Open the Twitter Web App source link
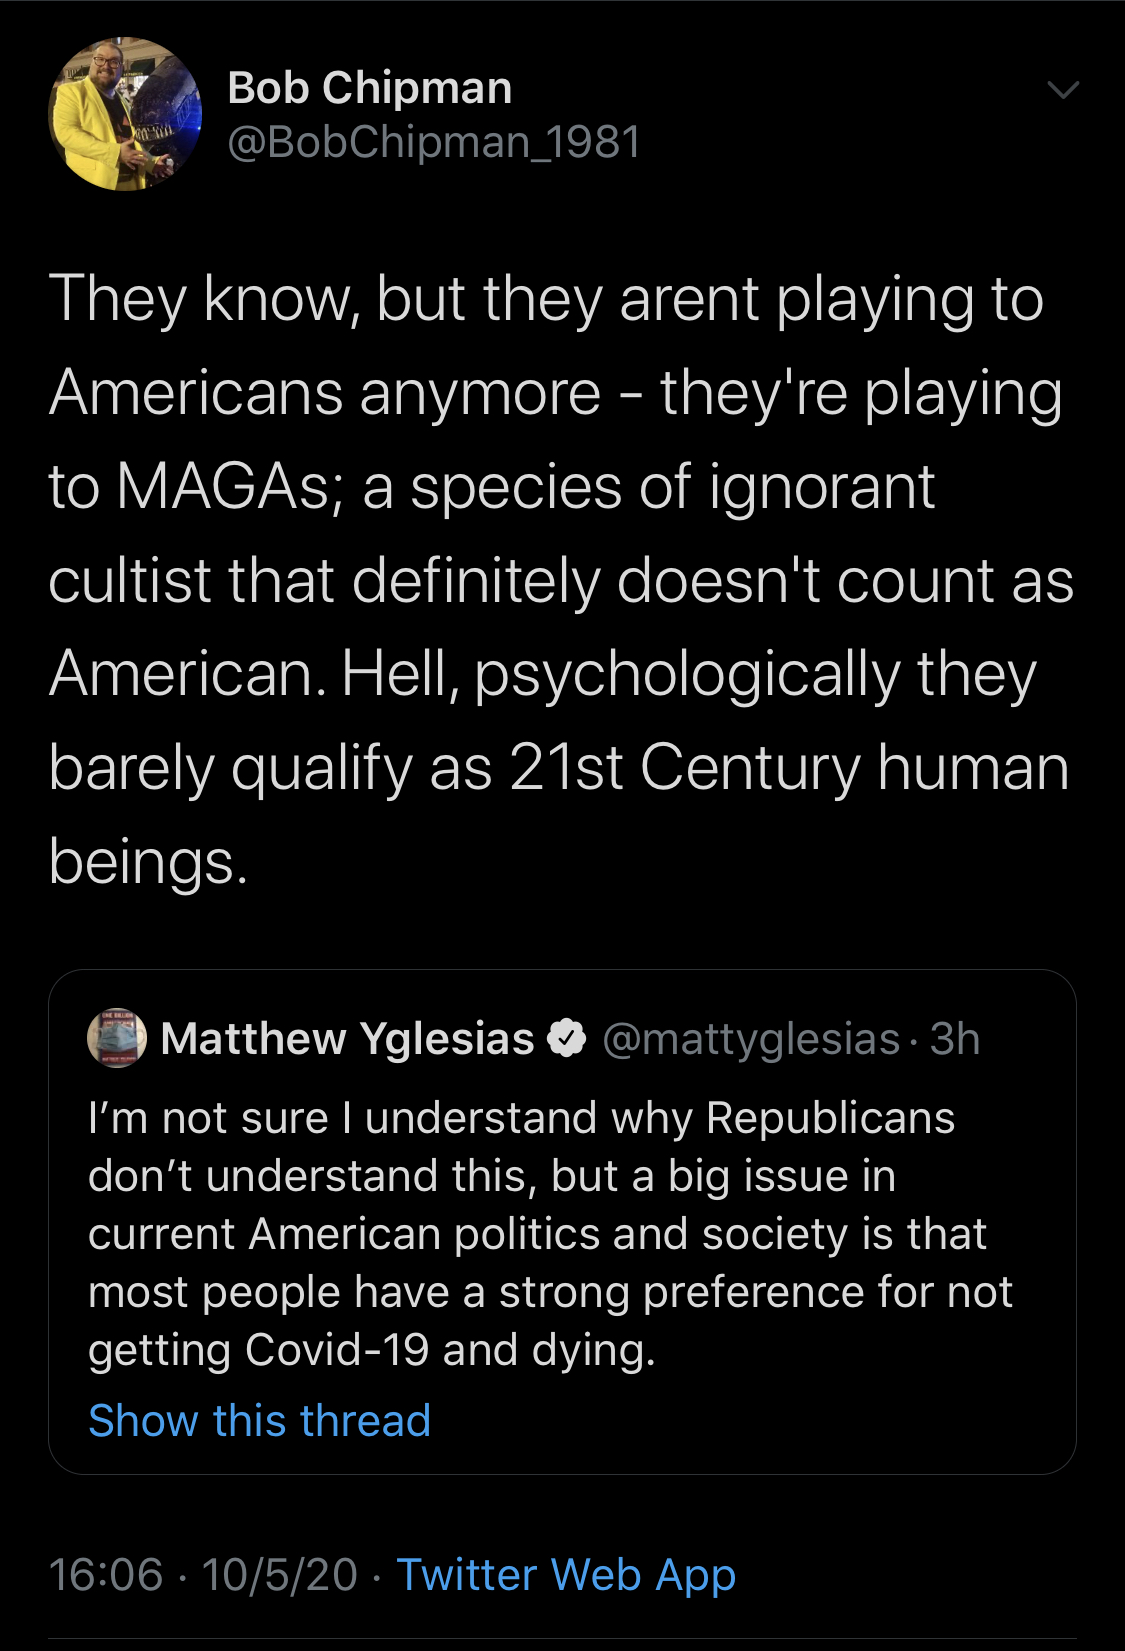This screenshot has width=1125, height=1651. (567, 1574)
